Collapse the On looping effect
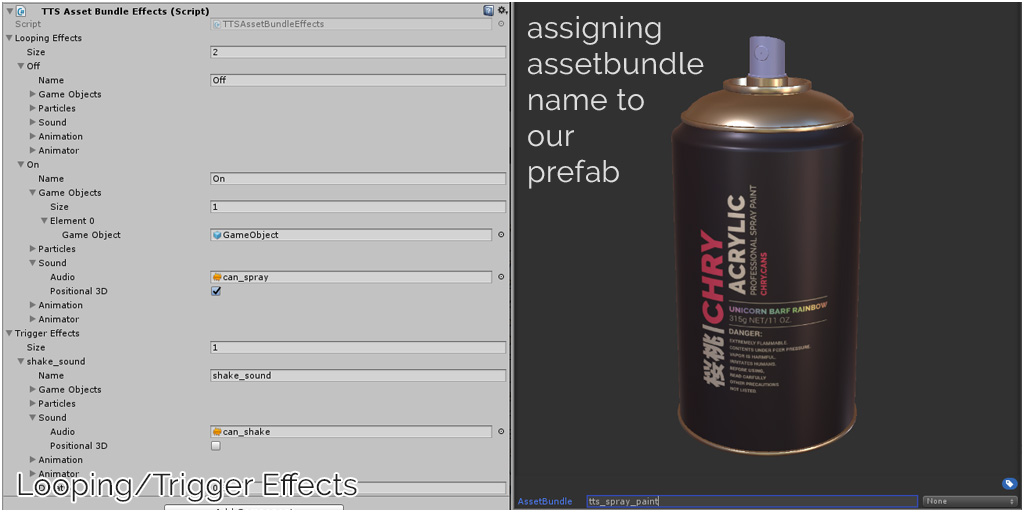This screenshot has height=512, width=1024. pyautogui.click(x=21, y=165)
